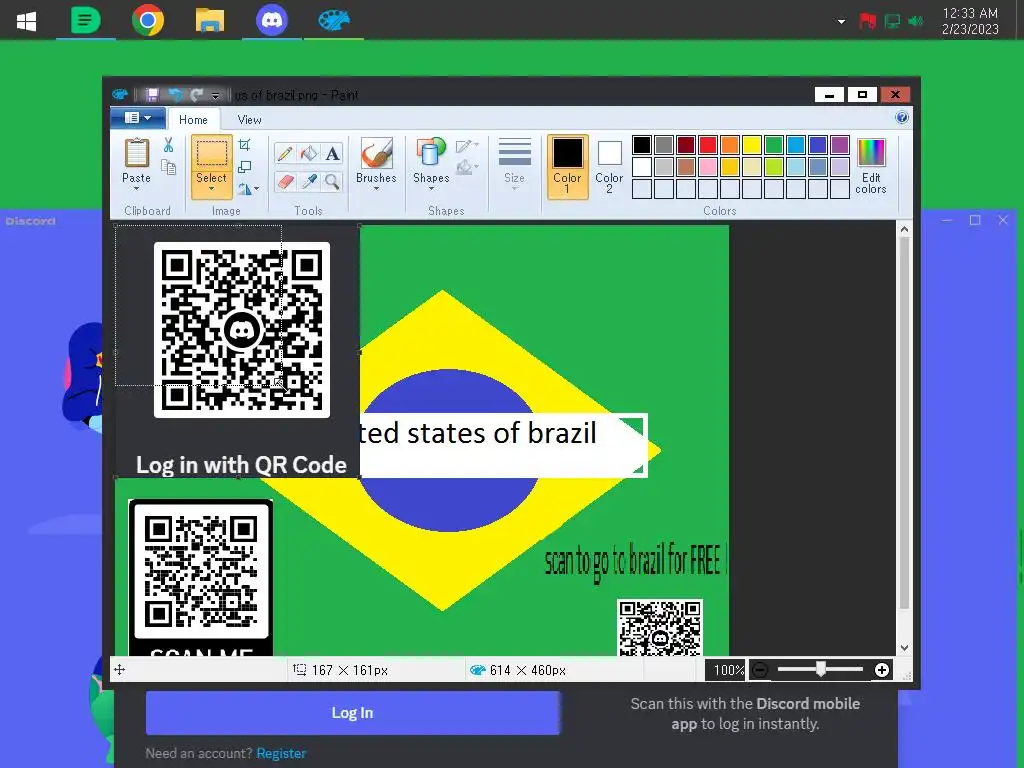Screen dimensions: 1024x768
Task: Expand the Select dropdown arrow
Action: click(212, 189)
